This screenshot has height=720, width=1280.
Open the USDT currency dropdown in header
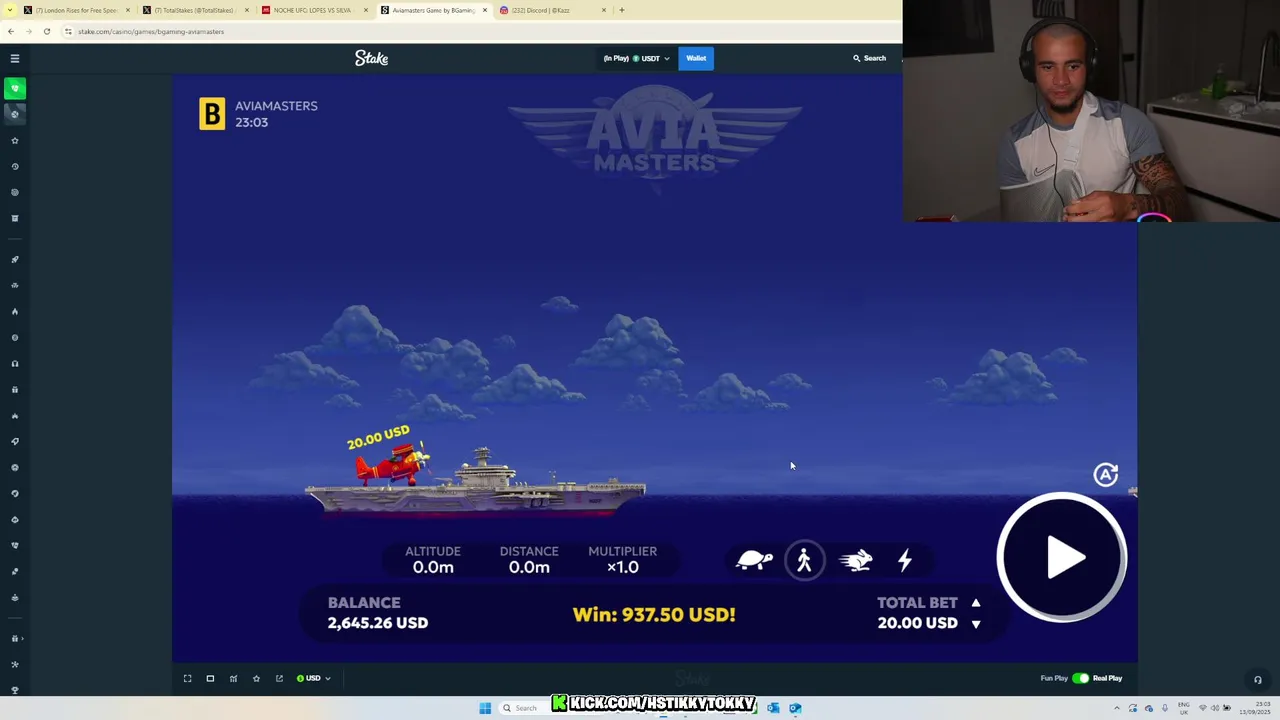tap(637, 58)
